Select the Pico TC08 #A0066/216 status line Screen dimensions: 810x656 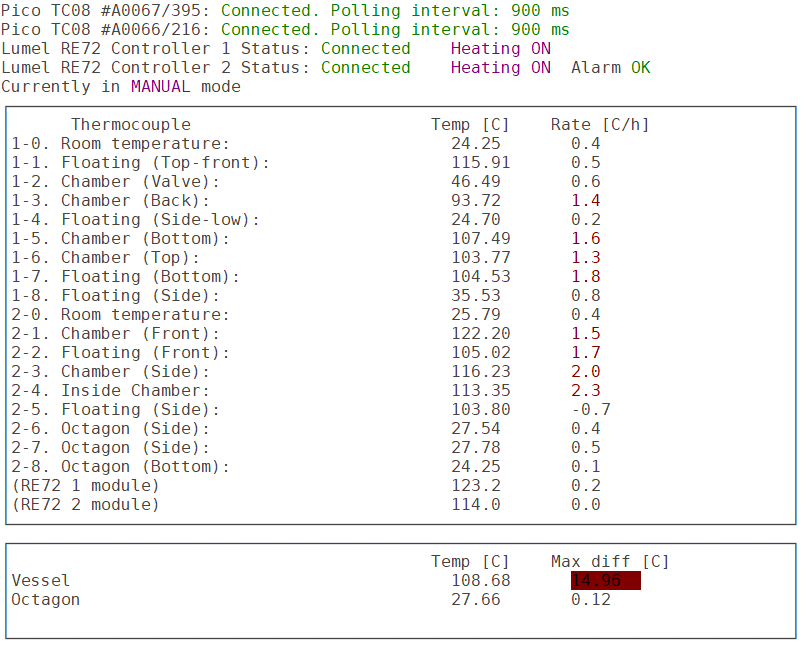click(285, 30)
